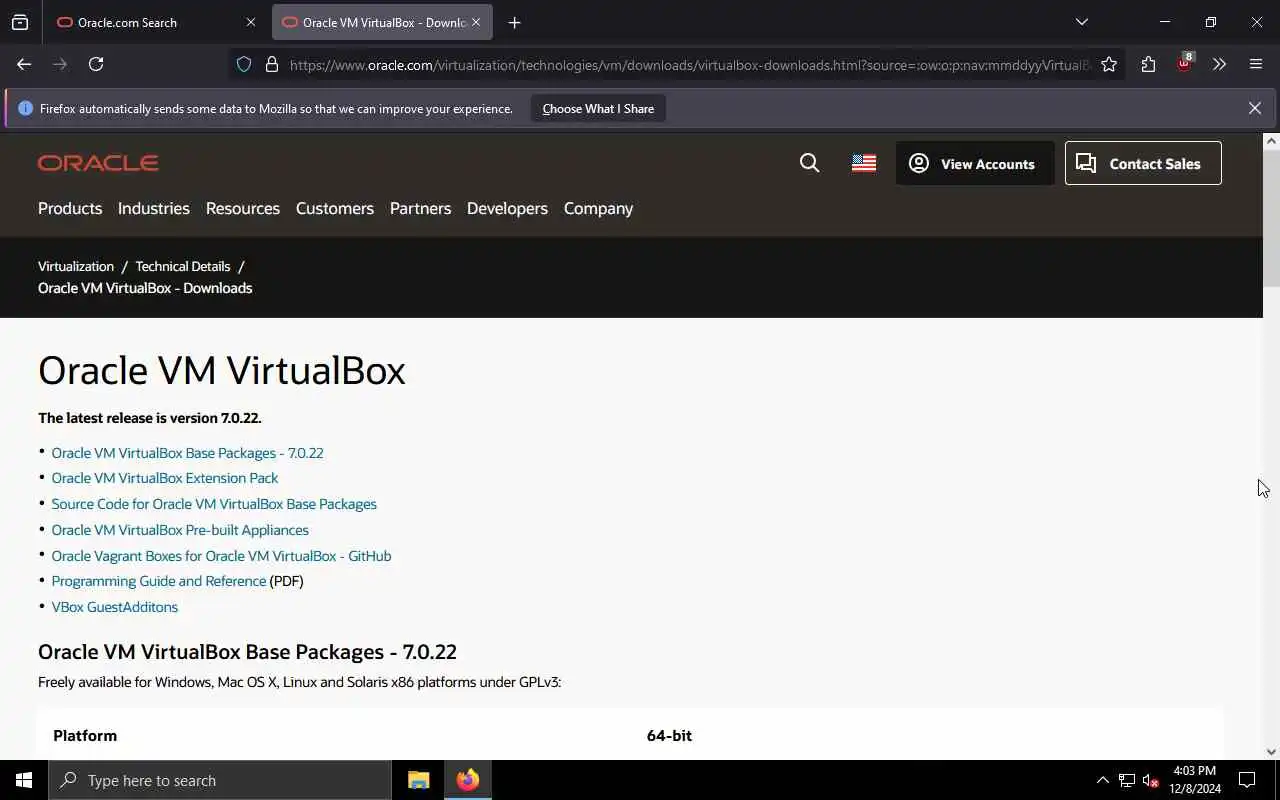Open File Explorer from taskbar

(418, 780)
